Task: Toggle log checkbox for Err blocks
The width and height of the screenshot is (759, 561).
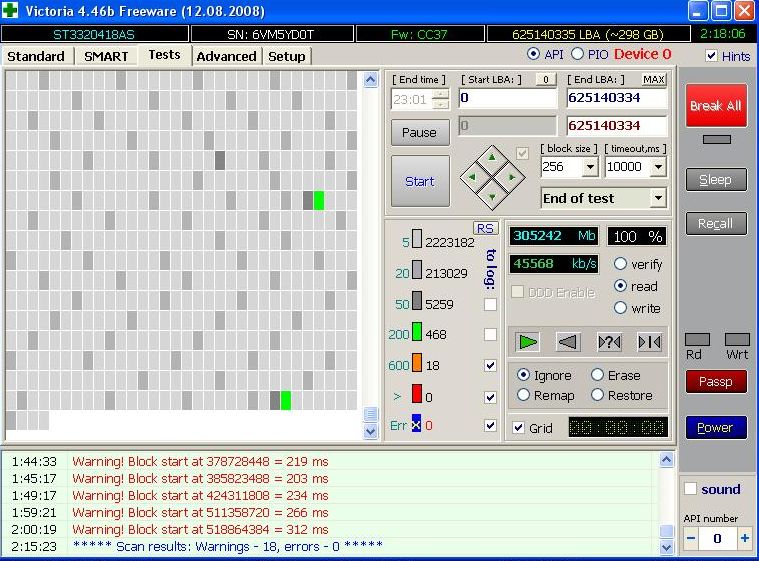Action: point(490,425)
